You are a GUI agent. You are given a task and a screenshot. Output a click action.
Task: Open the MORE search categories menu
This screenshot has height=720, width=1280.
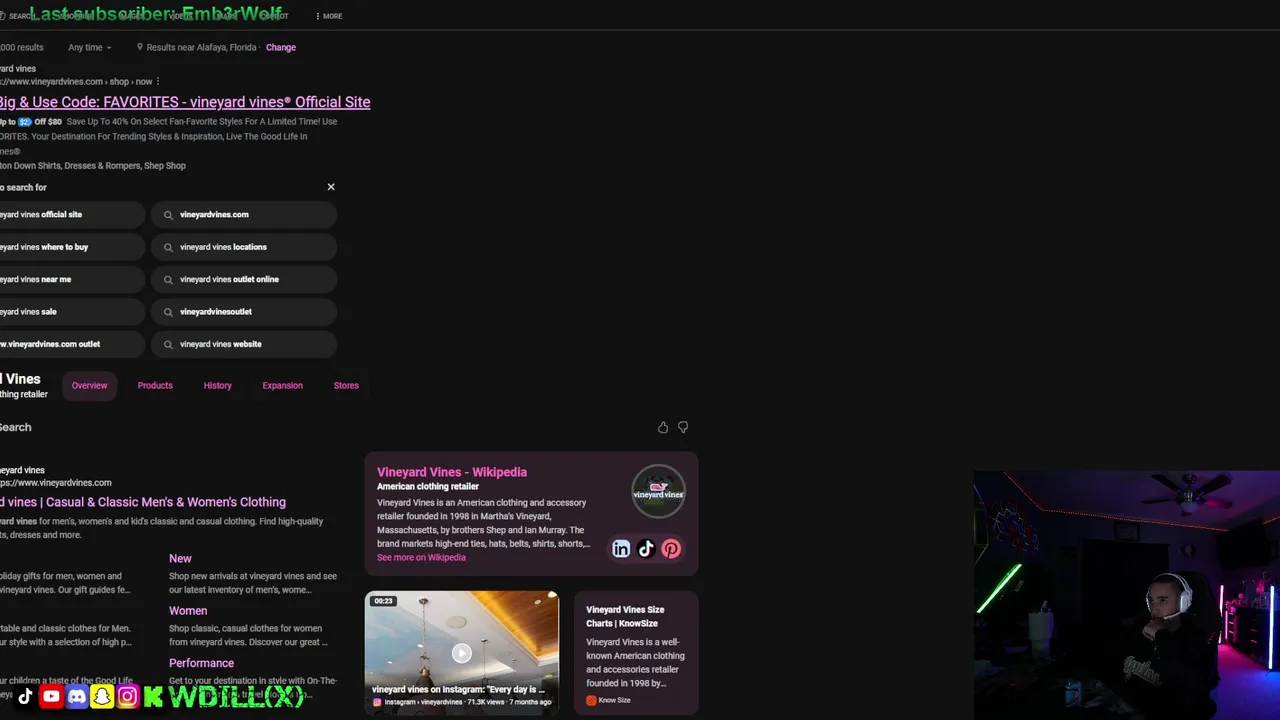[328, 16]
